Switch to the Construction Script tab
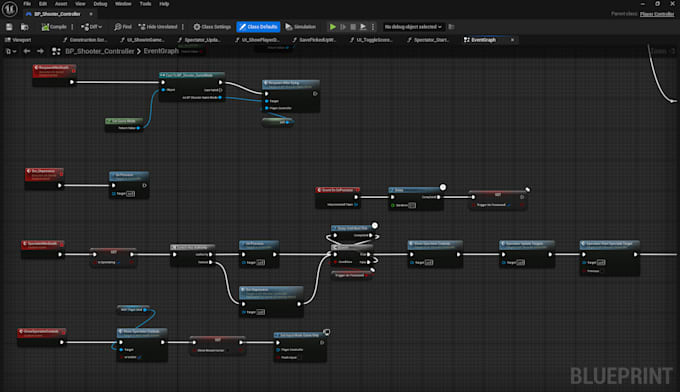Screen dimensions: 680x392 85,40
